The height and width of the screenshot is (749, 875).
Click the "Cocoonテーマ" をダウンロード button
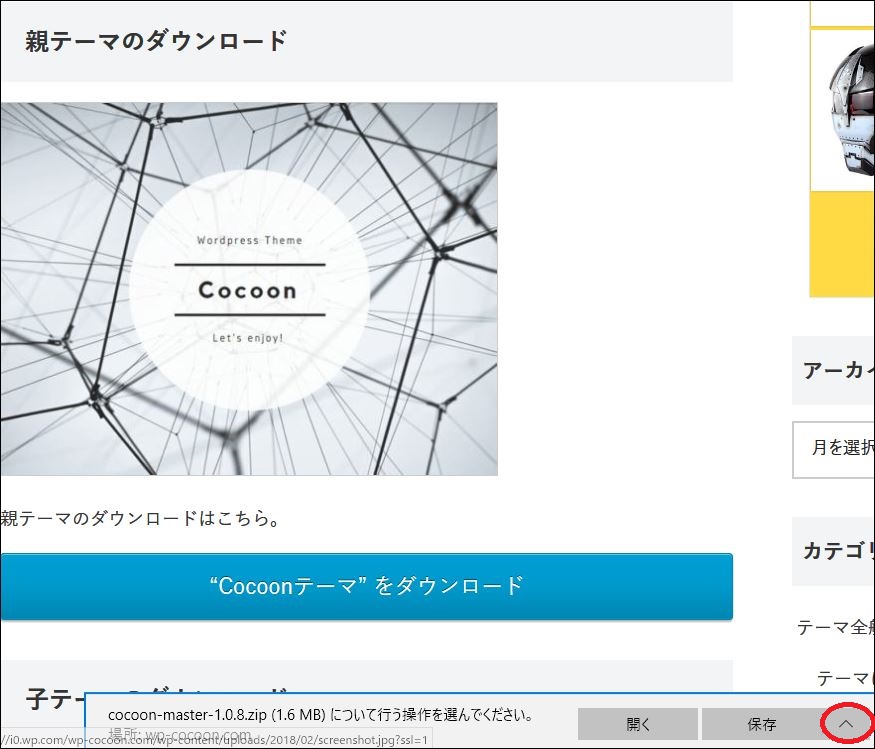[366, 586]
